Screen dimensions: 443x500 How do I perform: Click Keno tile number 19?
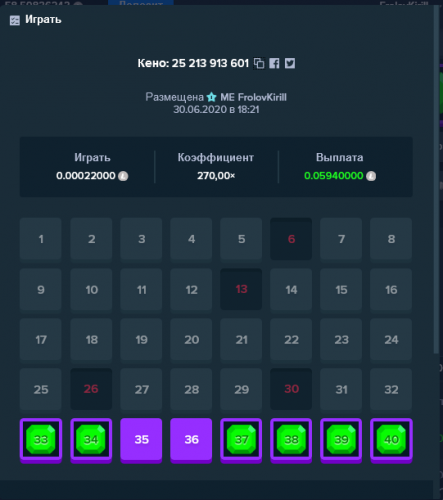tap(141, 339)
